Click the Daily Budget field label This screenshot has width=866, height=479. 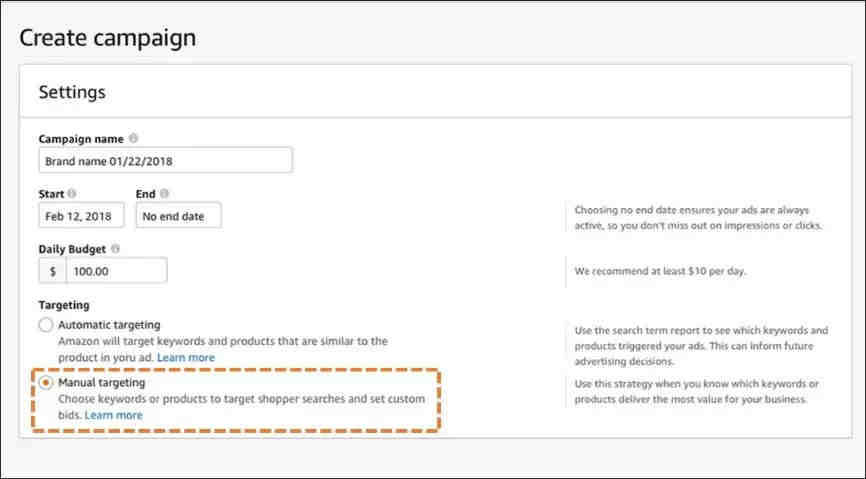[x=72, y=249]
